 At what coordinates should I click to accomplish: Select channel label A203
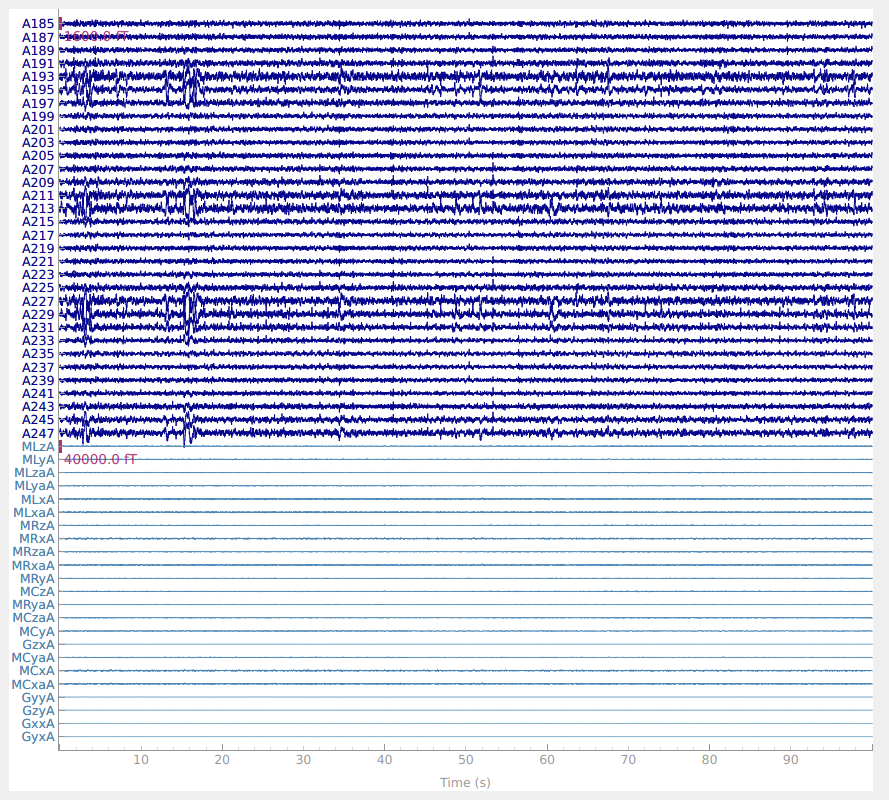pos(38,142)
